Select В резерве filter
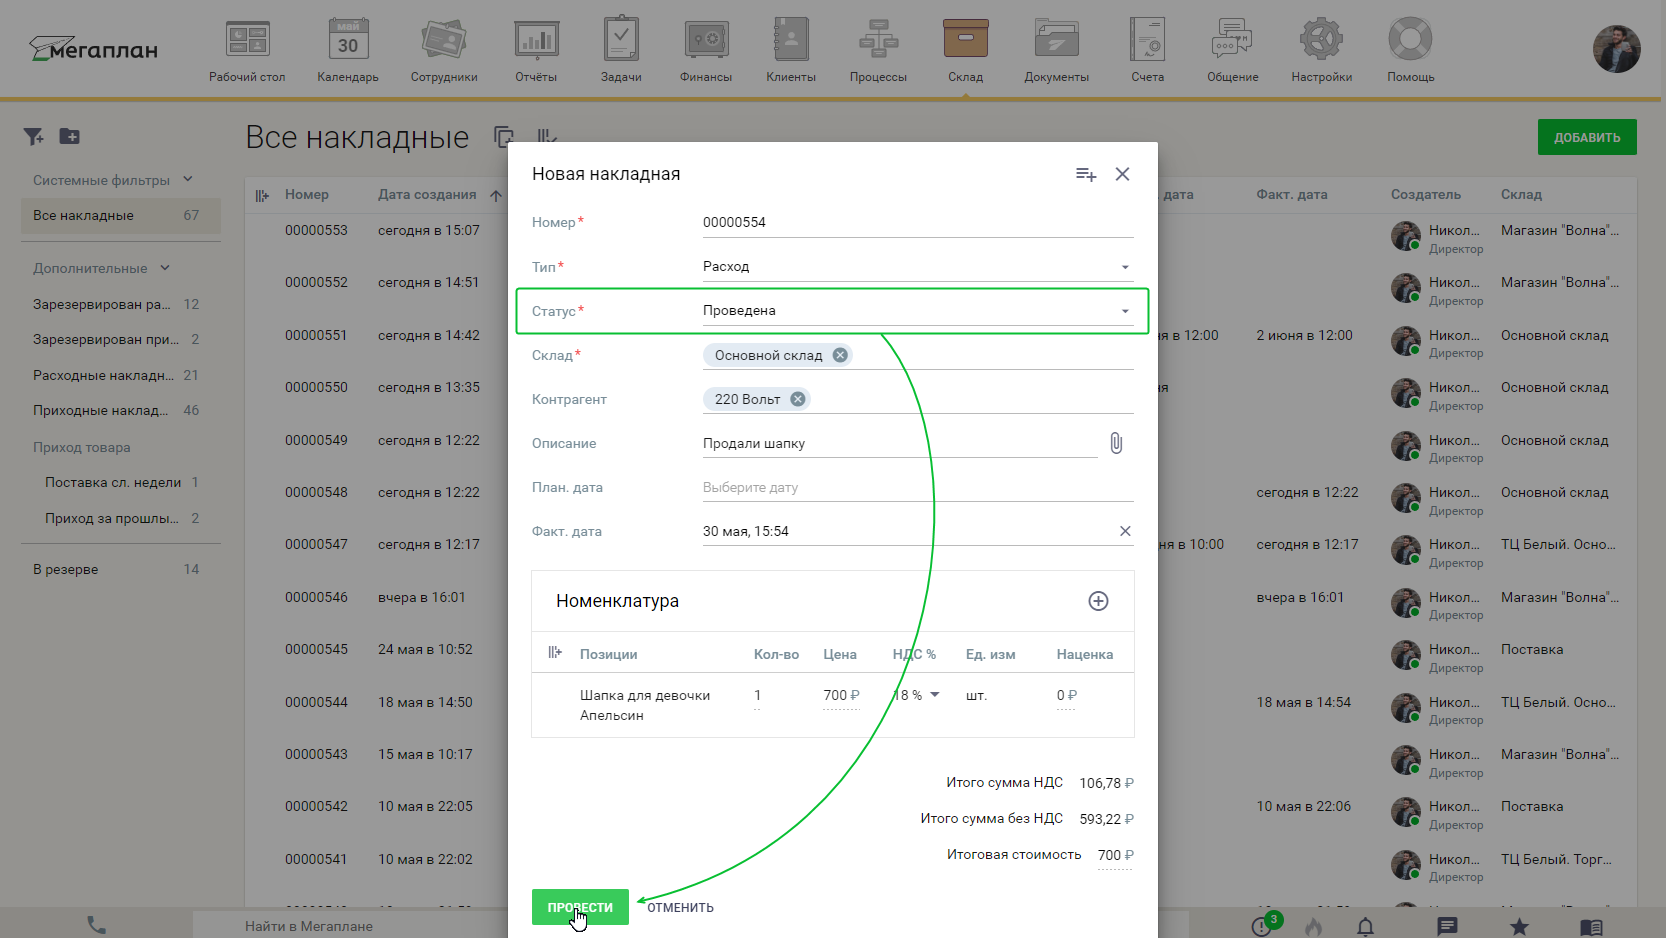 coord(120,569)
